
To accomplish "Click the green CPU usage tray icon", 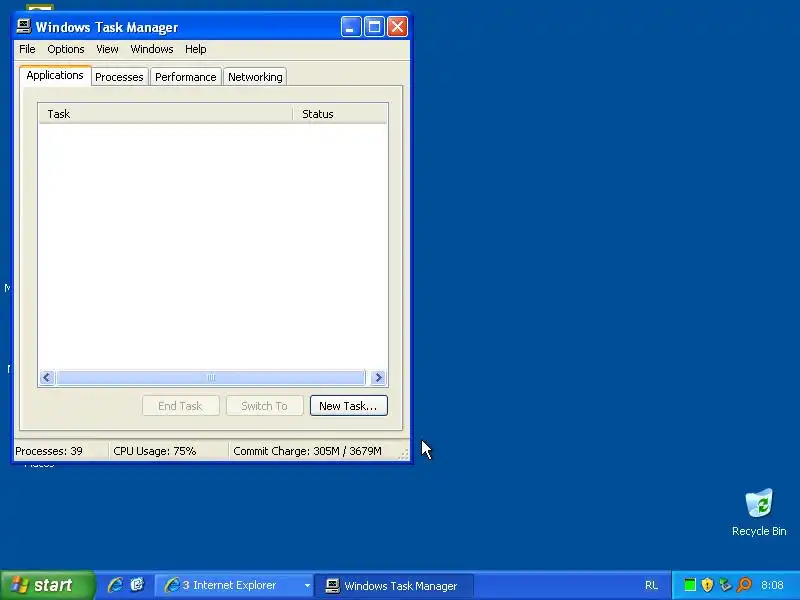I will 689,585.
